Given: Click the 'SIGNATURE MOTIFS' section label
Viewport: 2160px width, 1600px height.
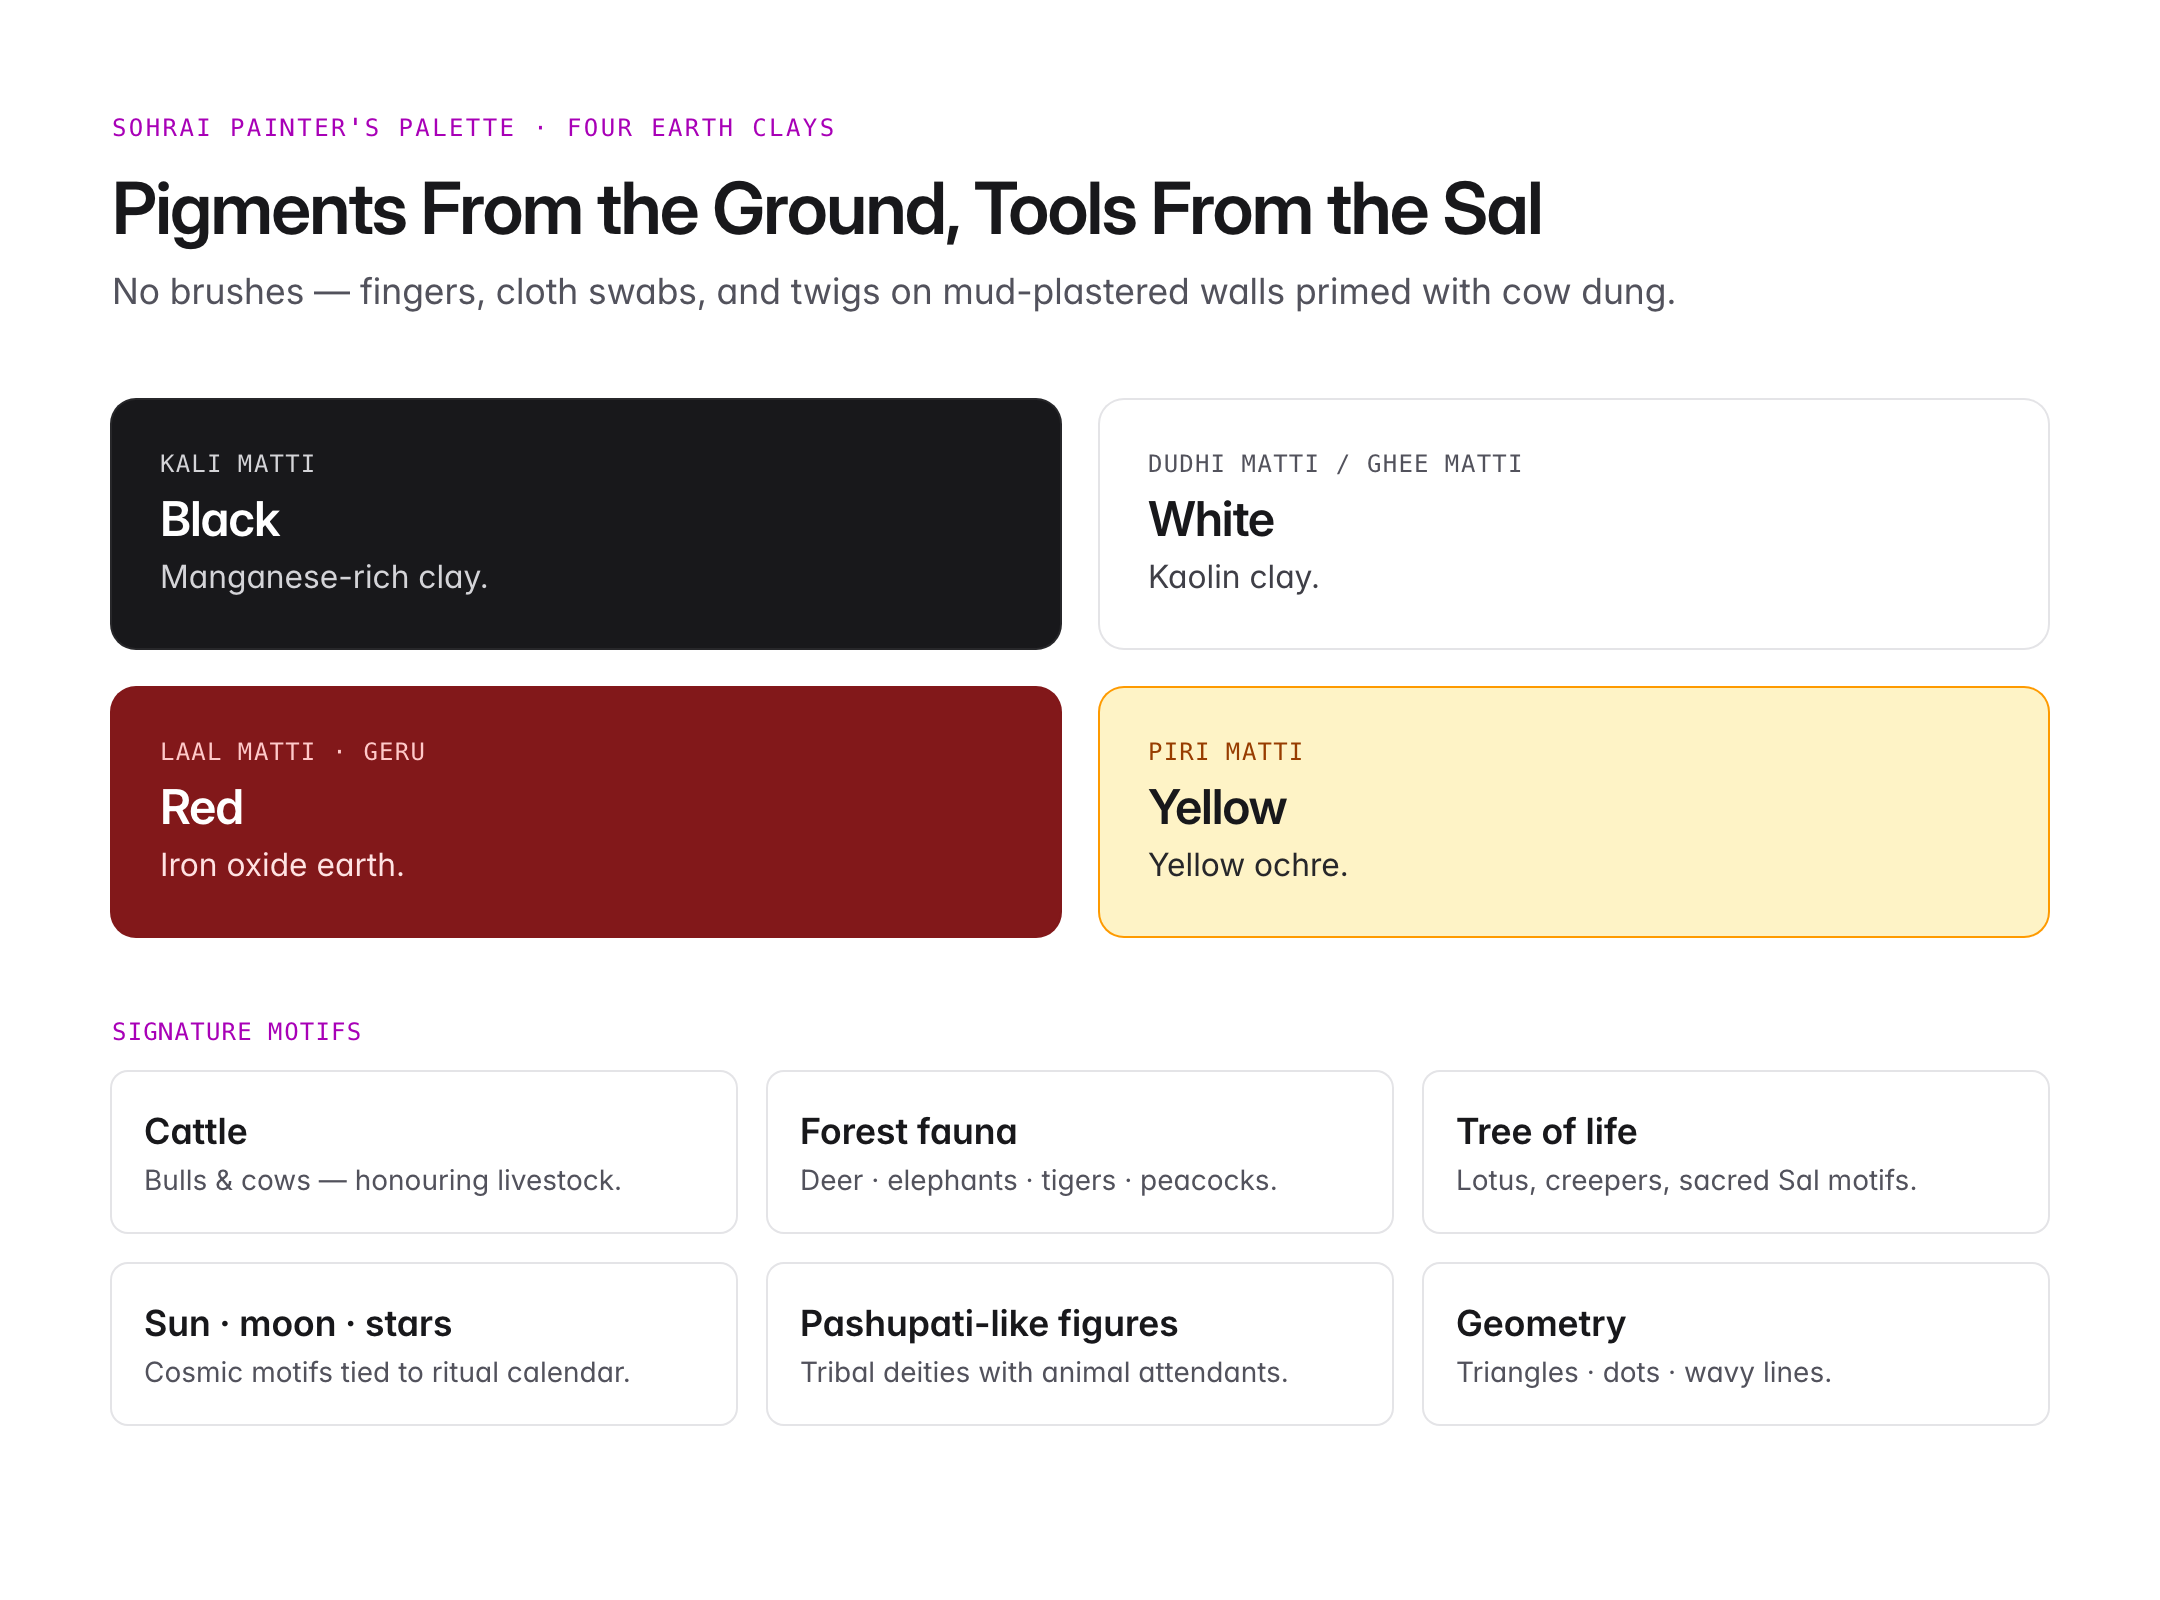Looking at the screenshot, I should 236,1032.
